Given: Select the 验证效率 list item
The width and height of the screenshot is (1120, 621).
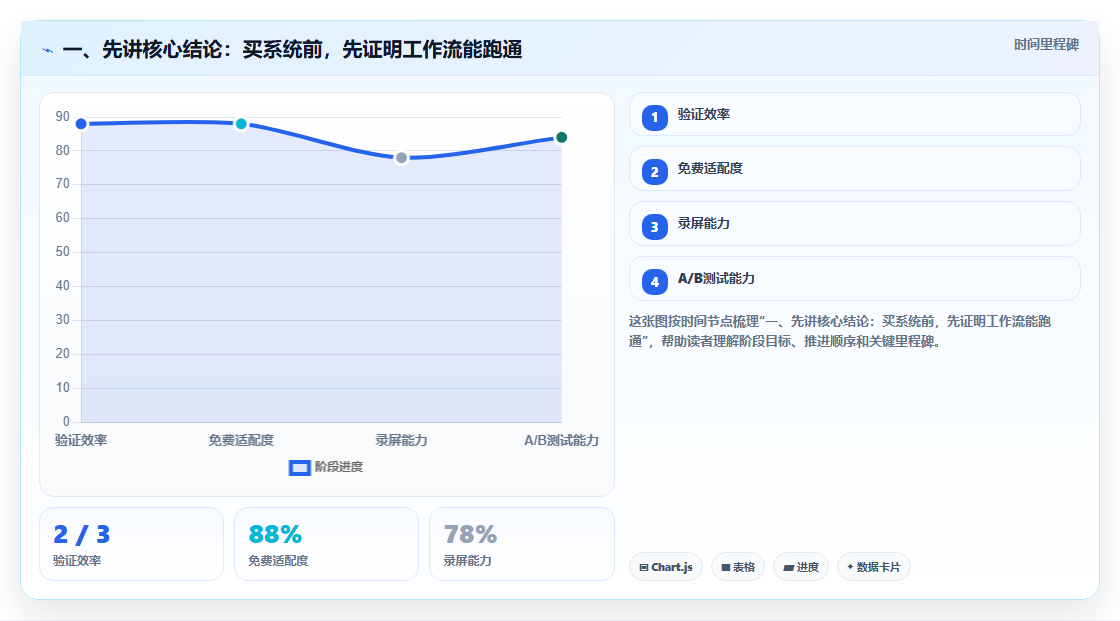Looking at the screenshot, I should coord(854,114).
